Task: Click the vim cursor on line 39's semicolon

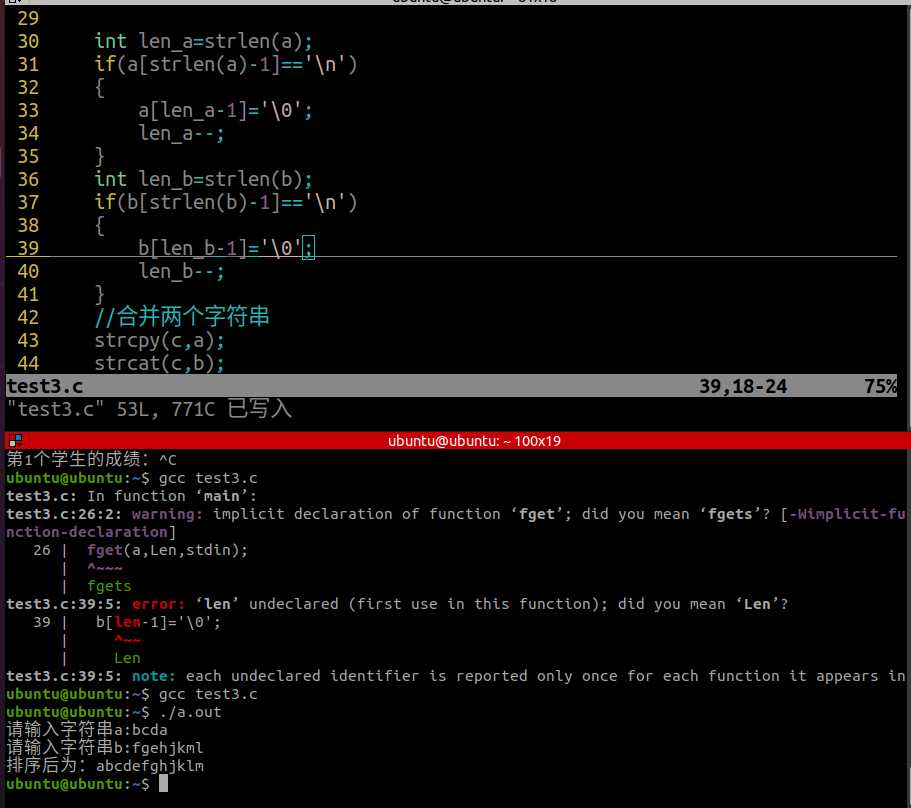Action: coord(309,248)
